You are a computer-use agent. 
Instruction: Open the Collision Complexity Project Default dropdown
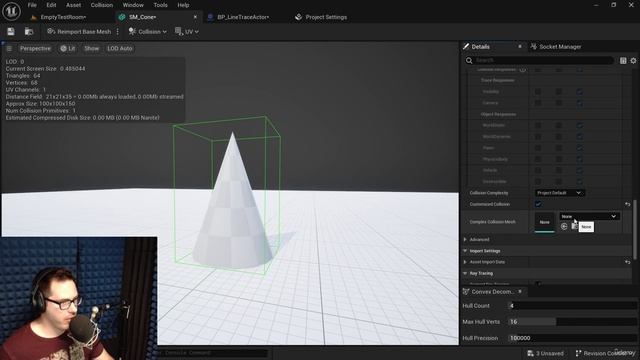[x=559, y=193]
